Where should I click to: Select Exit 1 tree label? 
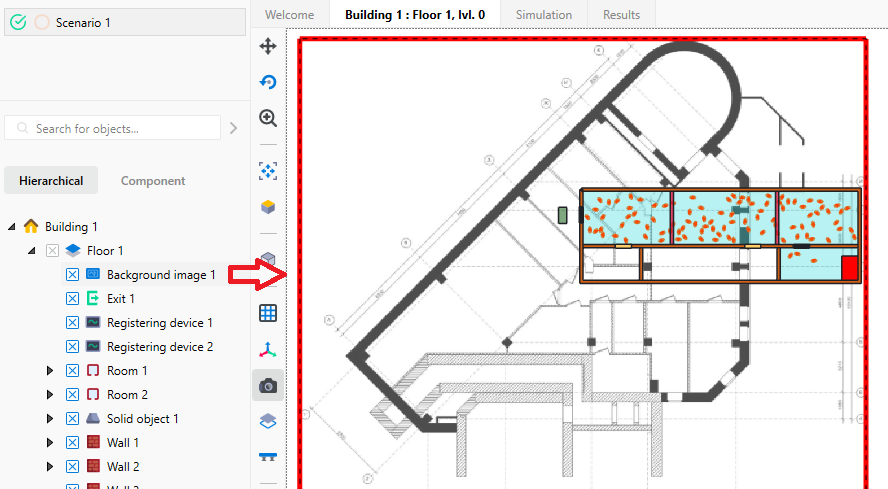(x=121, y=299)
